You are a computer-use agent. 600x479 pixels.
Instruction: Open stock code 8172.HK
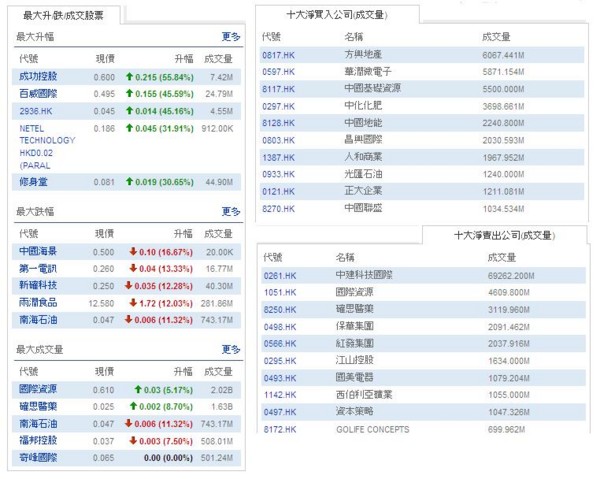coord(280,430)
